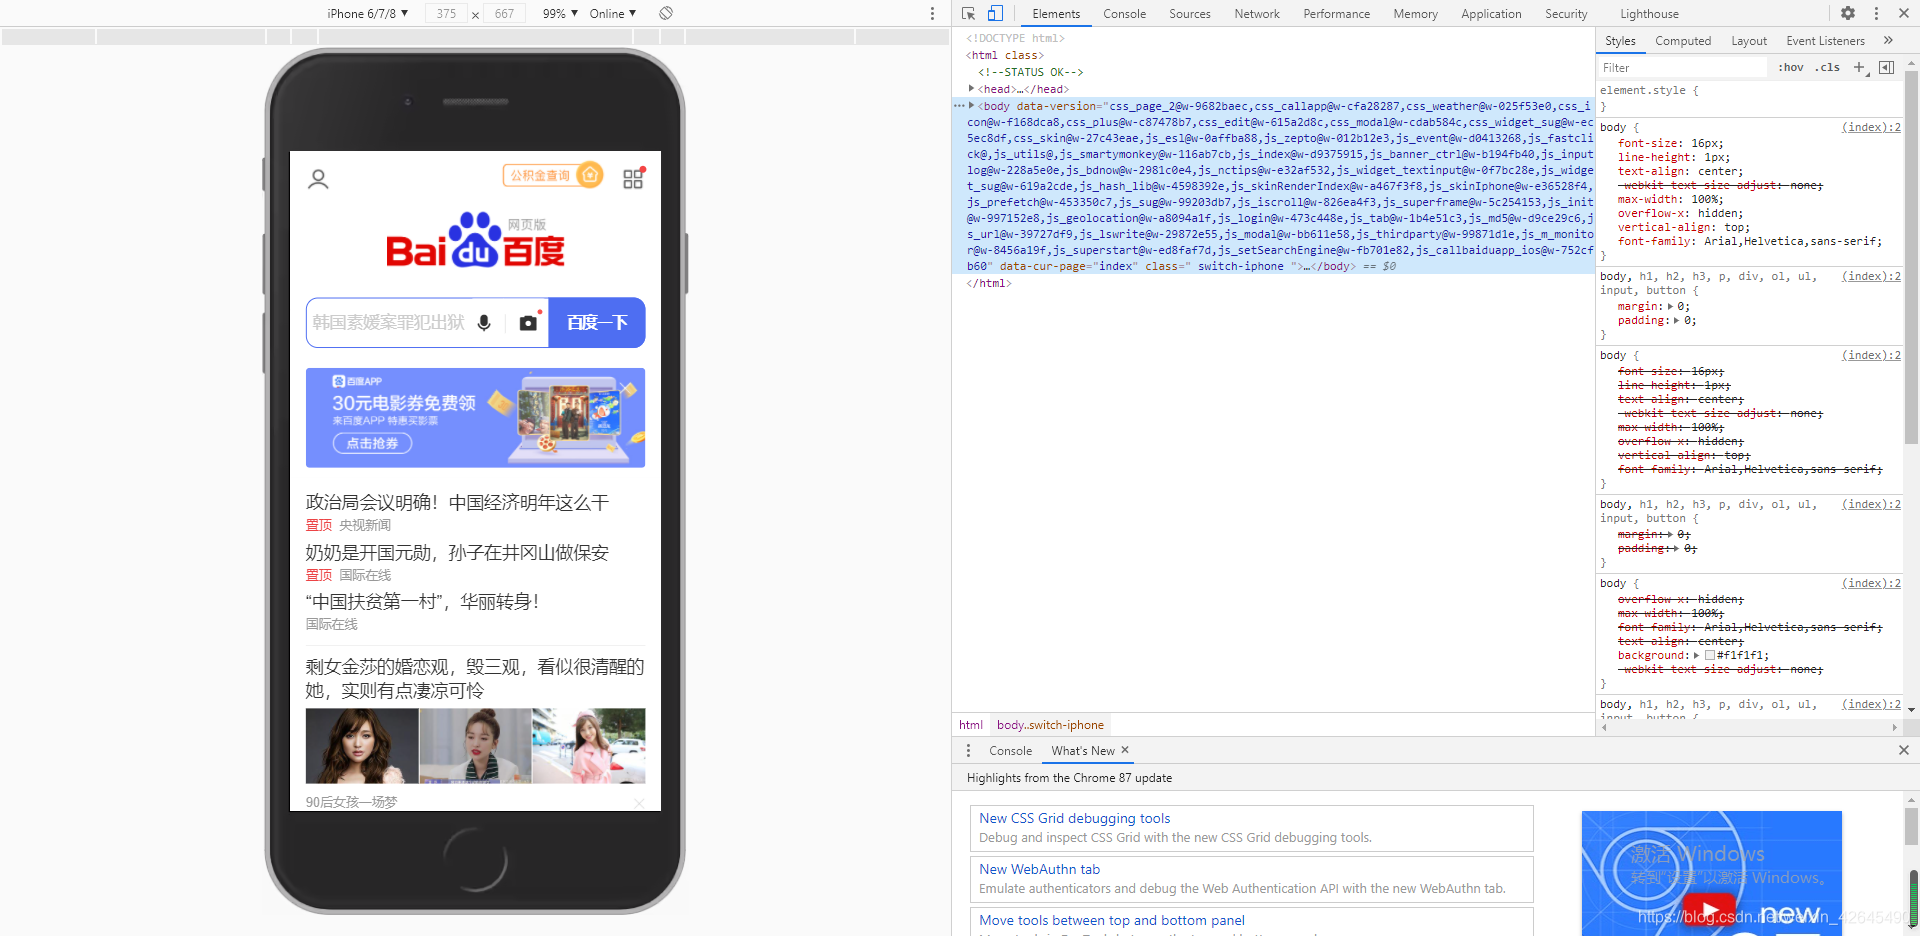This screenshot has width=1920, height=936.
Task: Tap the camera image search icon
Action: click(x=528, y=323)
